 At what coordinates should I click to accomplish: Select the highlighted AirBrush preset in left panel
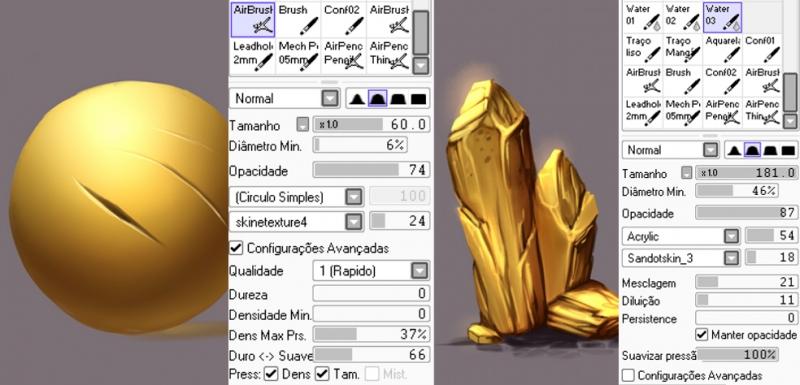(253, 19)
